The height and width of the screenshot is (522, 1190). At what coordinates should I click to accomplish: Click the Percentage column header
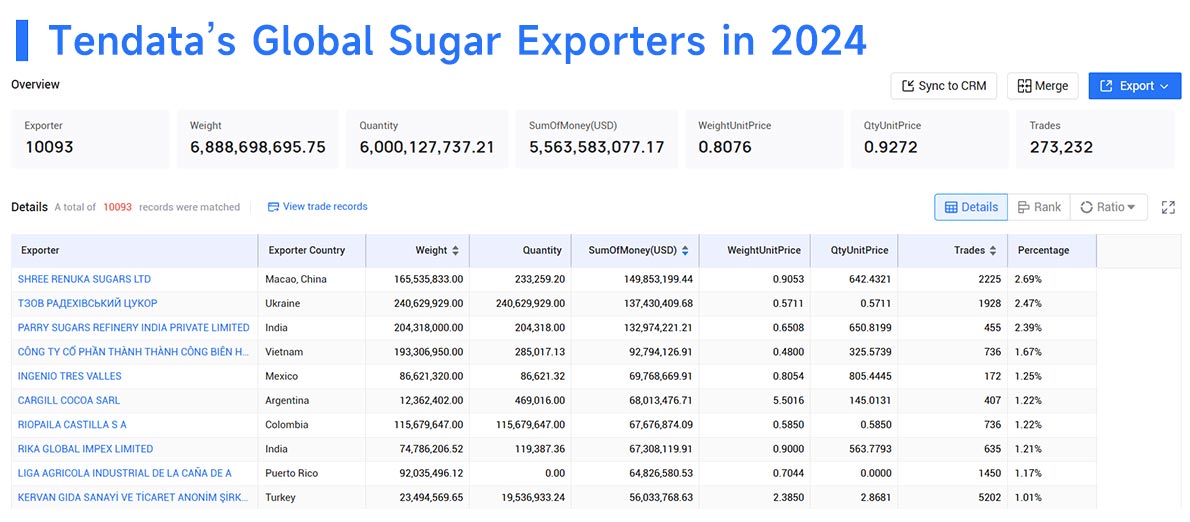[1052, 250]
